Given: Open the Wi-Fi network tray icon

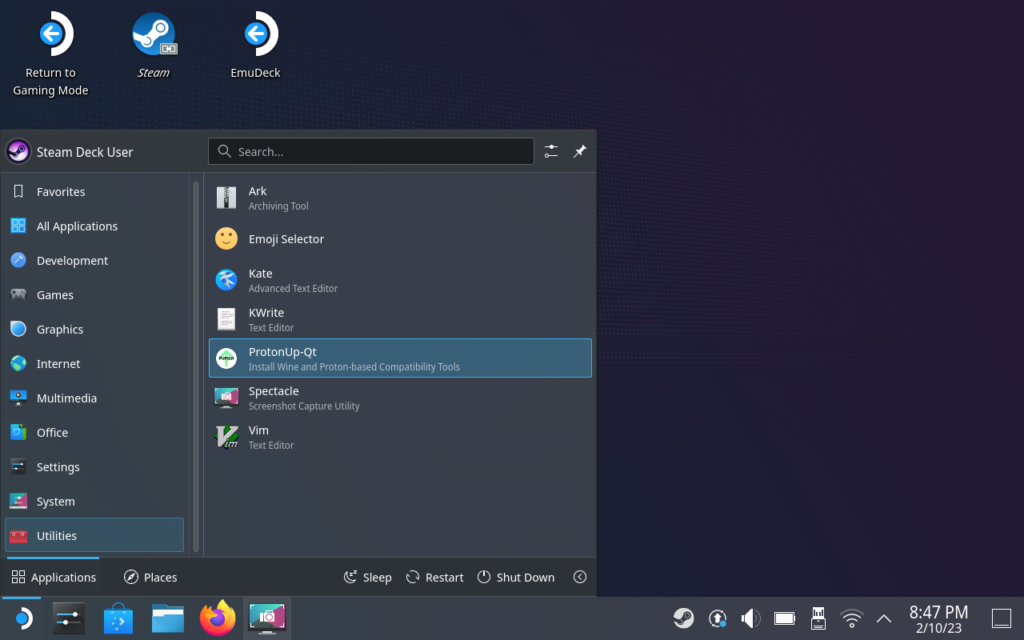Looking at the screenshot, I should [x=852, y=618].
